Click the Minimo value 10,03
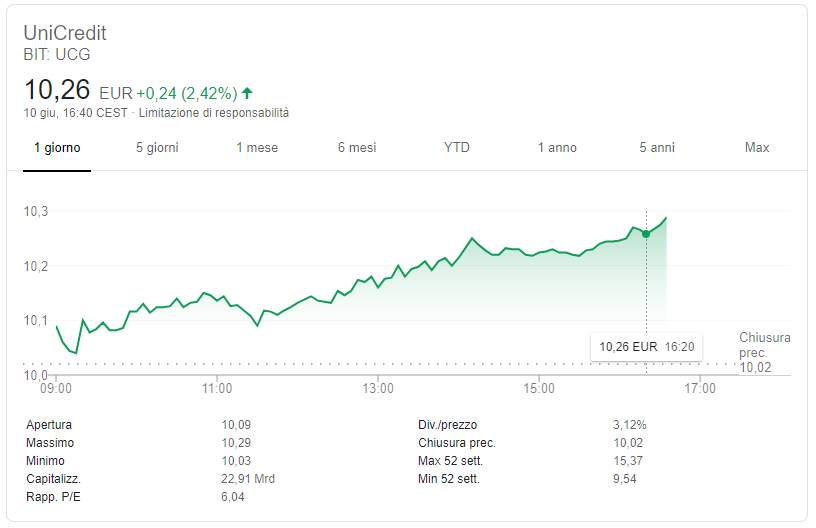Image resolution: width=816 pixels, height=528 pixels. point(236,461)
